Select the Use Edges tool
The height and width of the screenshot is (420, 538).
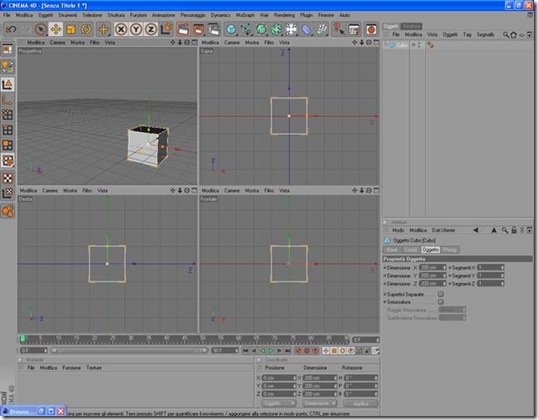point(8,130)
